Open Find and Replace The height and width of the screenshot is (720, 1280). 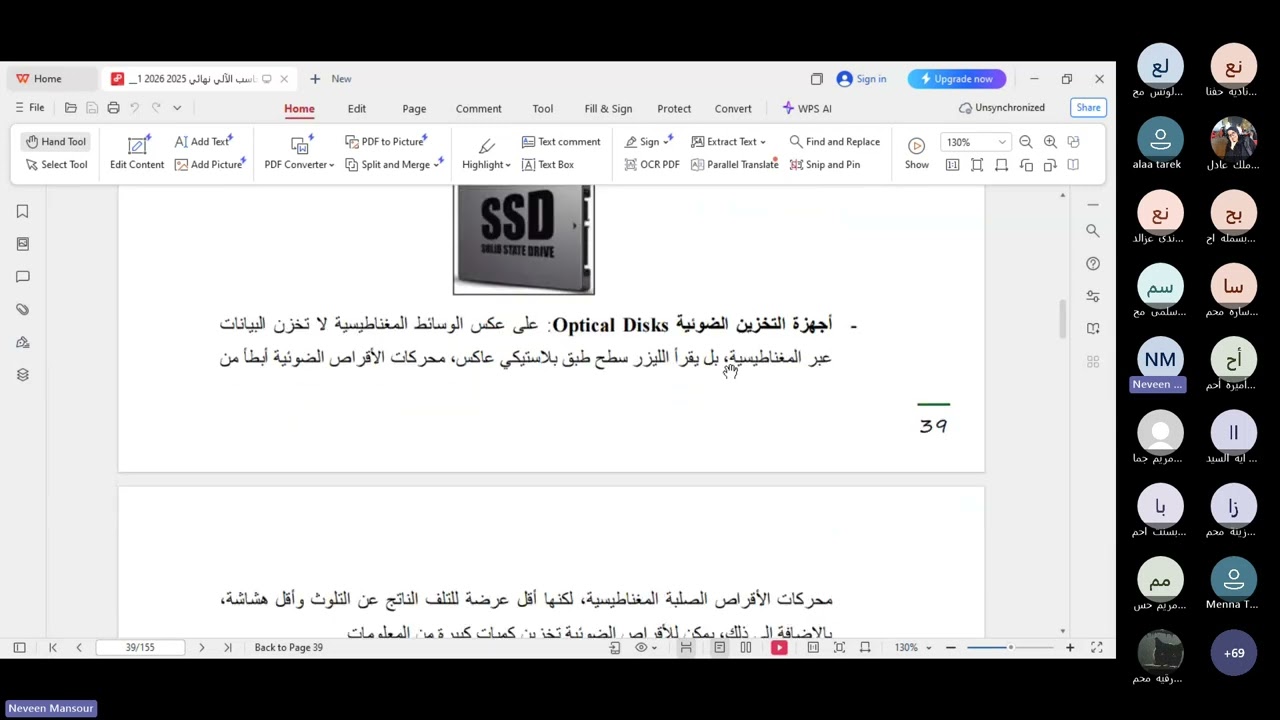pos(835,142)
